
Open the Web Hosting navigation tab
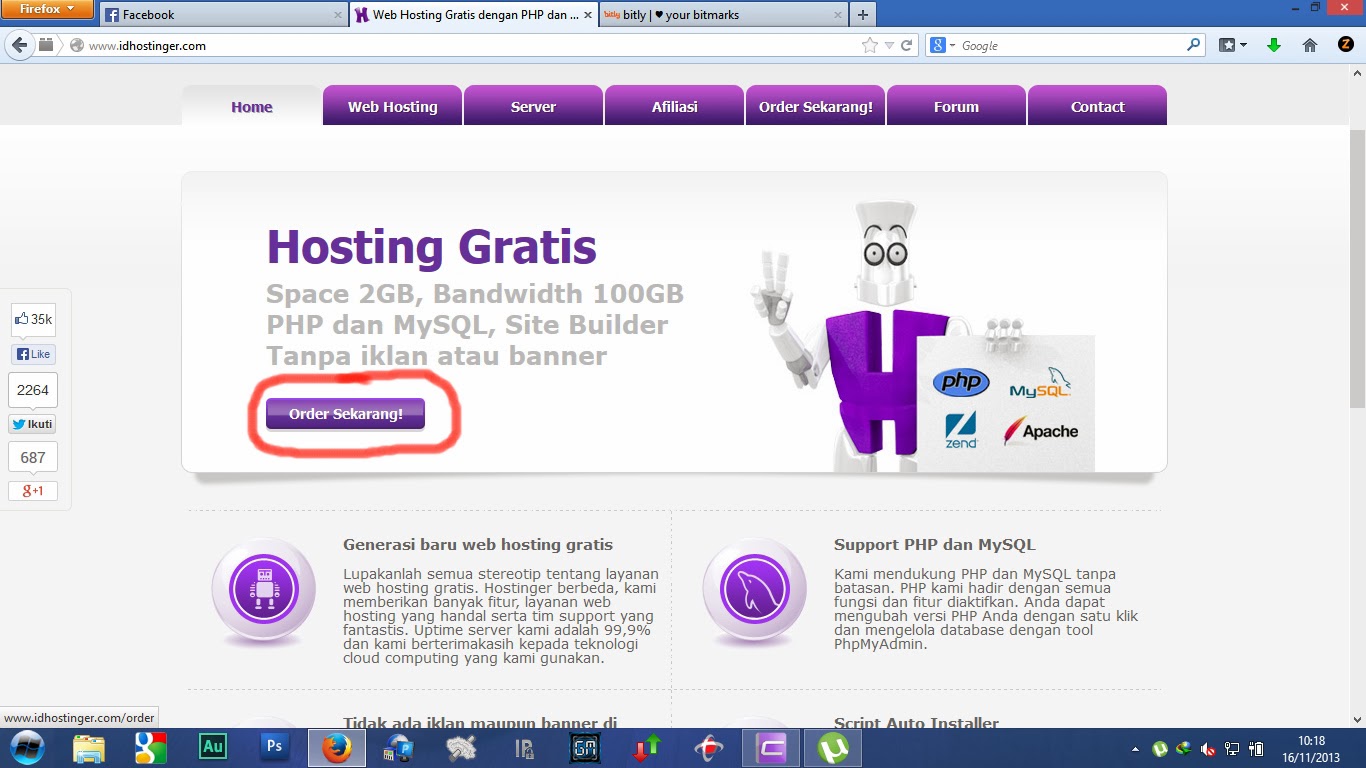pos(392,106)
